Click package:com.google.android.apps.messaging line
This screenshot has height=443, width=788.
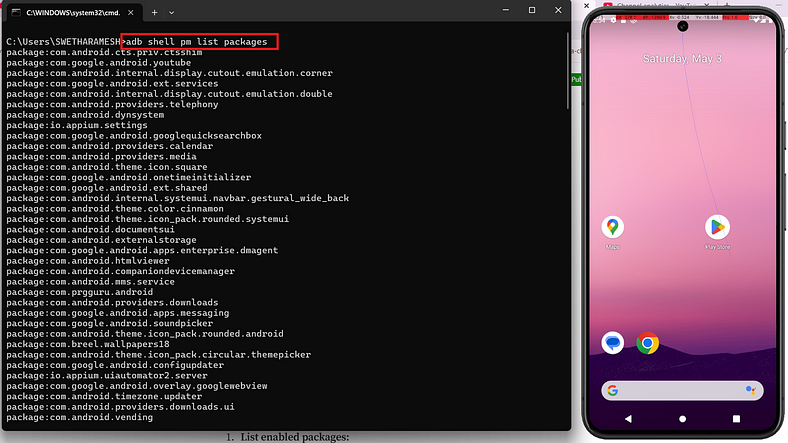118,313
